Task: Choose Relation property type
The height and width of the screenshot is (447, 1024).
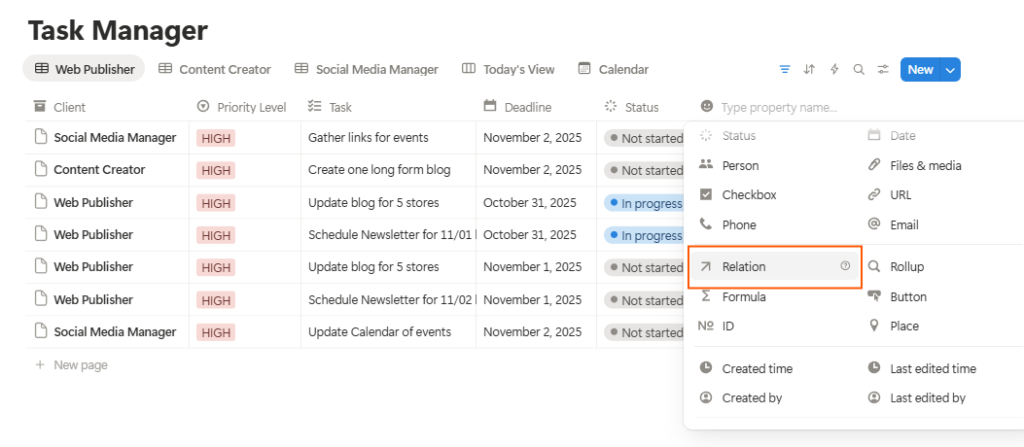Action: pyautogui.click(x=744, y=267)
